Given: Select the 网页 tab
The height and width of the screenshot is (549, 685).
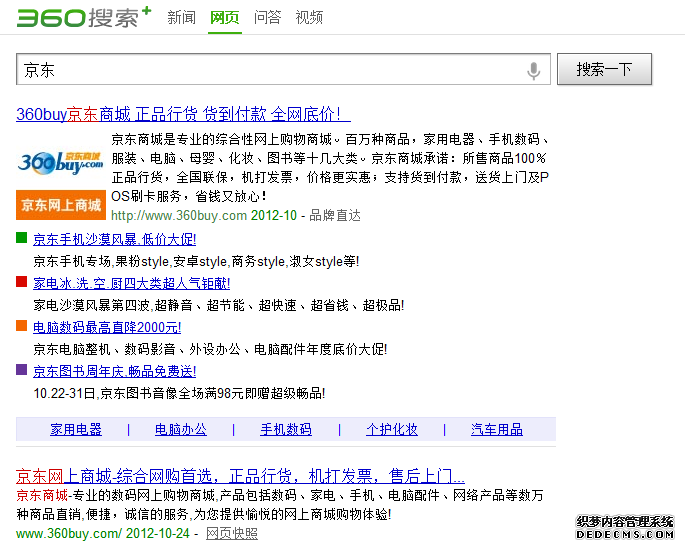Looking at the screenshot, I should (225, 18).
